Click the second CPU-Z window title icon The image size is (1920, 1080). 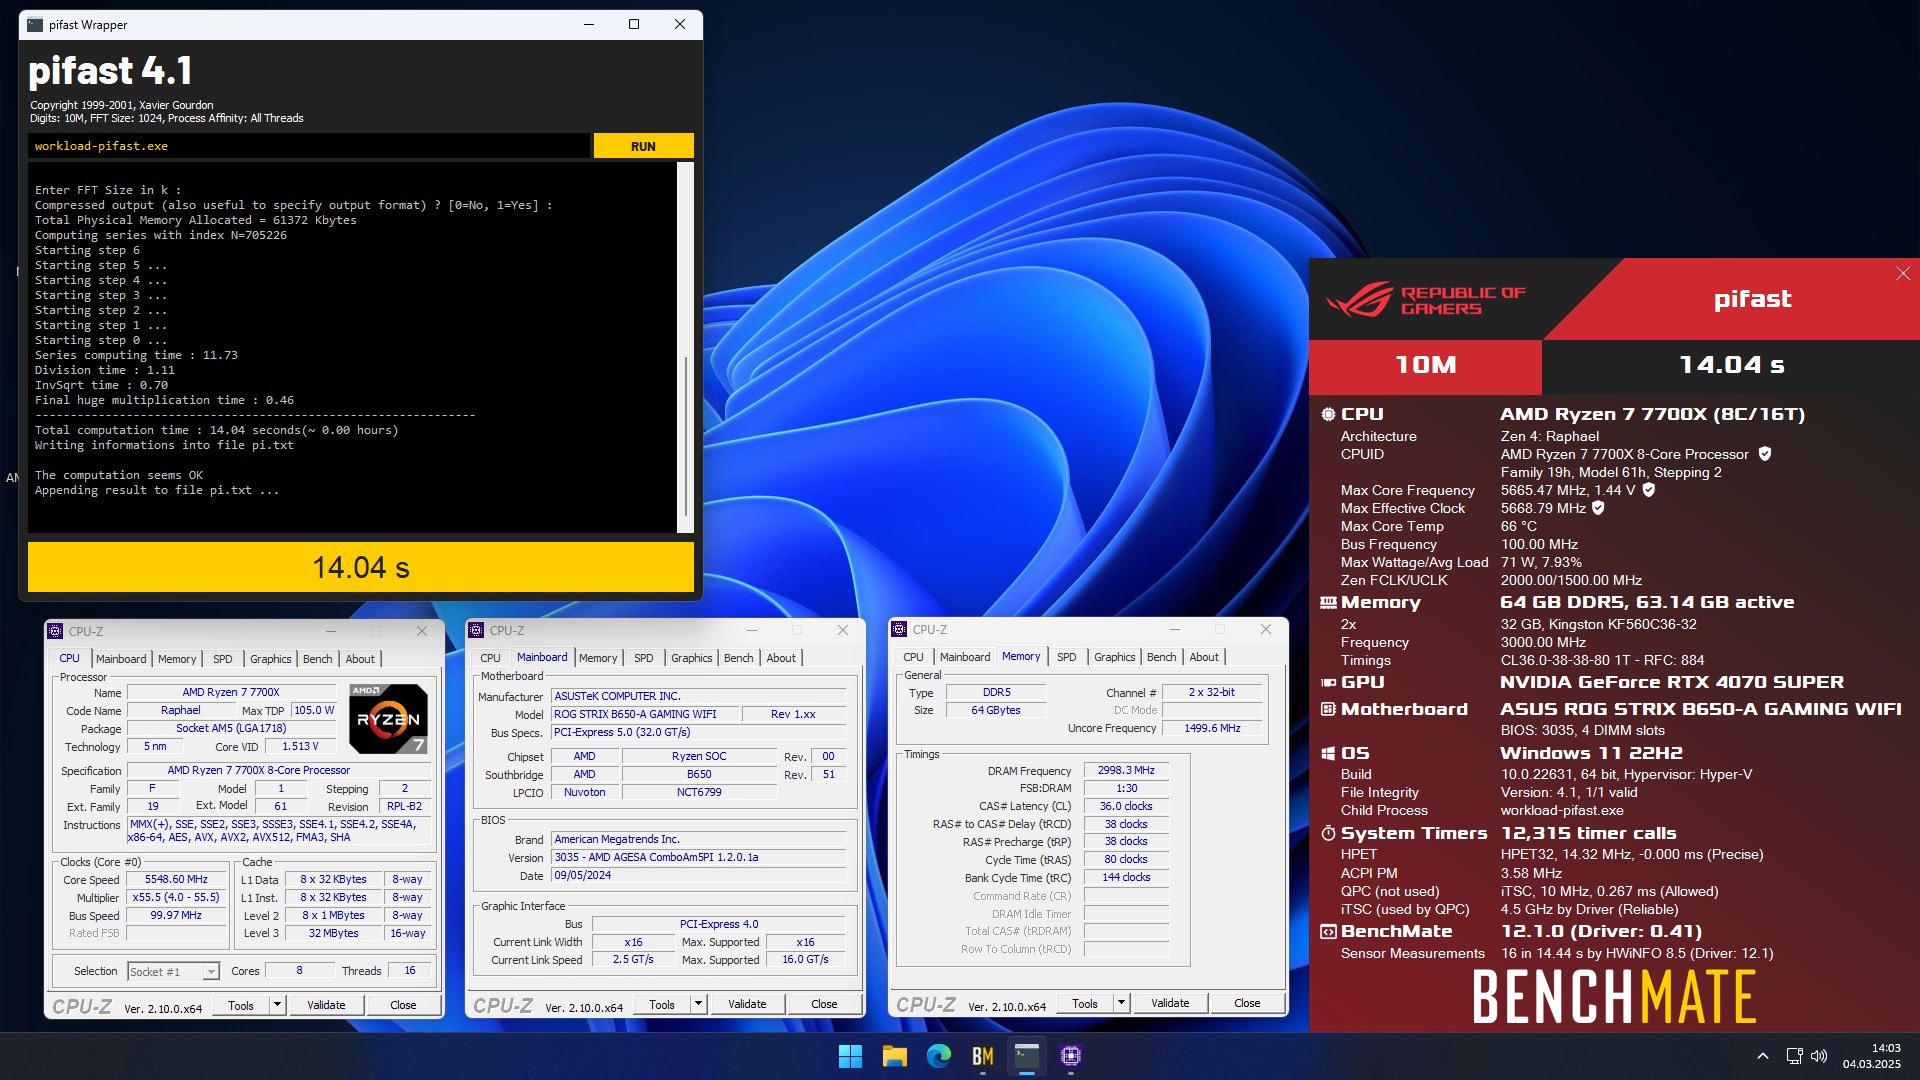click(x=476, y=631)
